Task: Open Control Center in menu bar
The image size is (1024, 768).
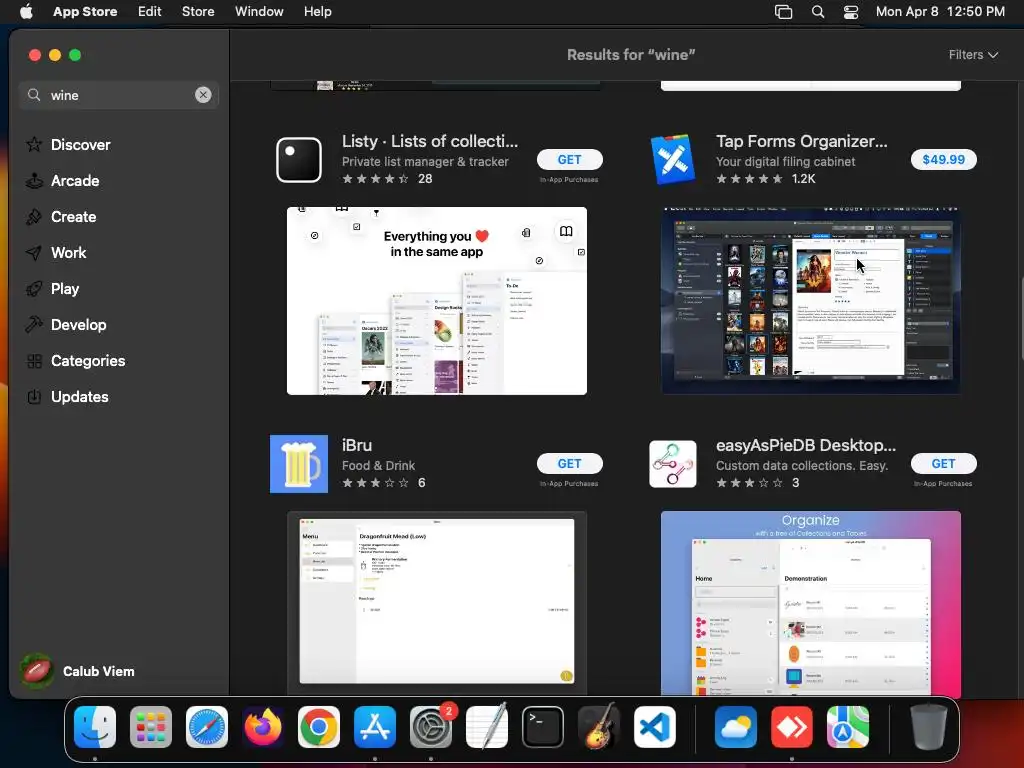Action: click(x=851, y=12)
